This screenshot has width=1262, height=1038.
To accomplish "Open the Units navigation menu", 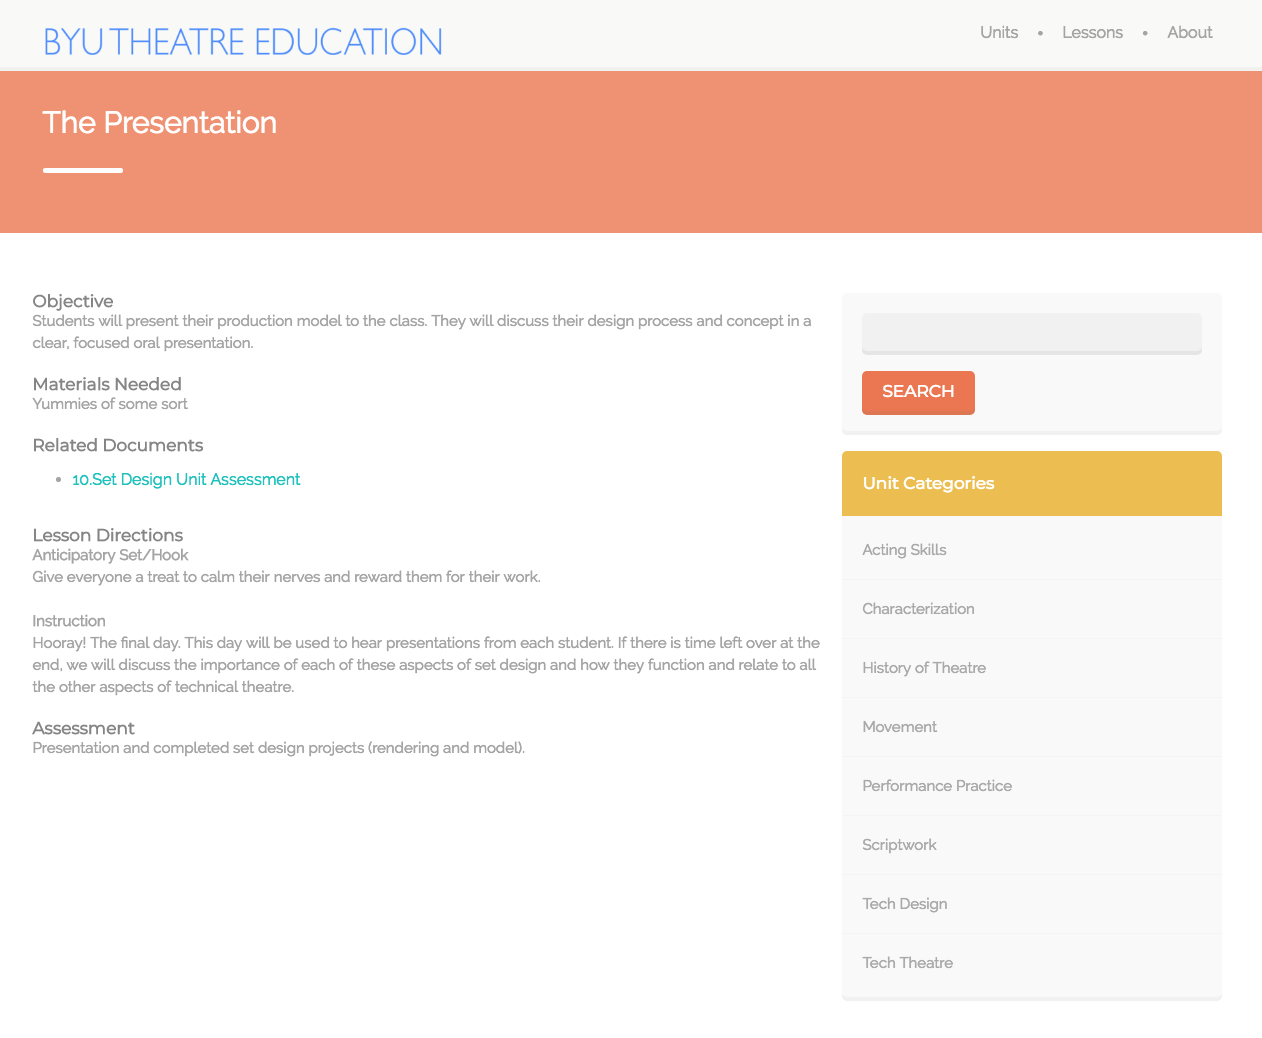I will click(x=998, y=32).
